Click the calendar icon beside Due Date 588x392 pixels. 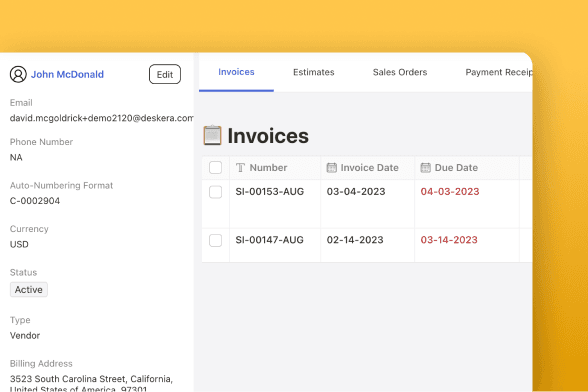[426, 168]
